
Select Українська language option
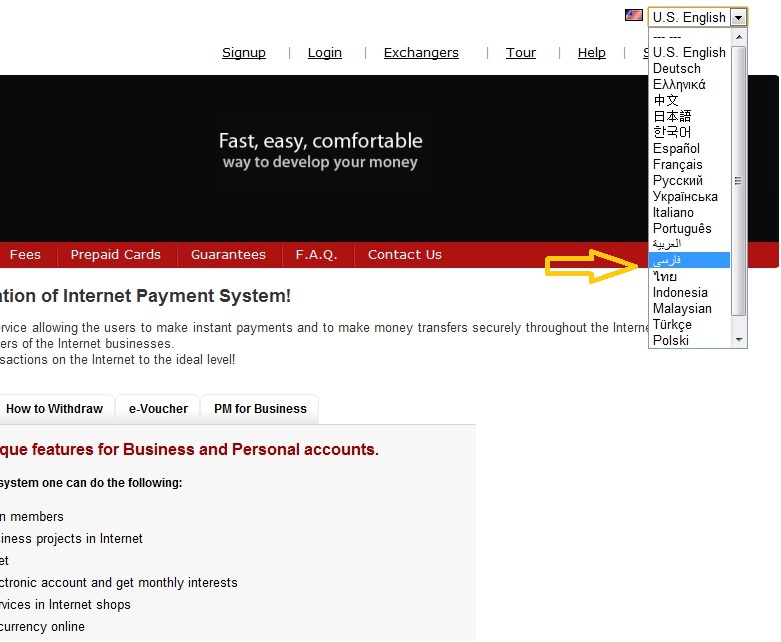[x=689, y=196]
